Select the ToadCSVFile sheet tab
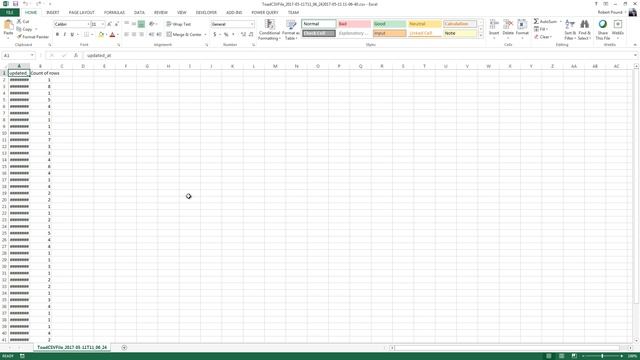Image resolution: width=640 pixels, height=360 pixels. [x=72, y=347]
